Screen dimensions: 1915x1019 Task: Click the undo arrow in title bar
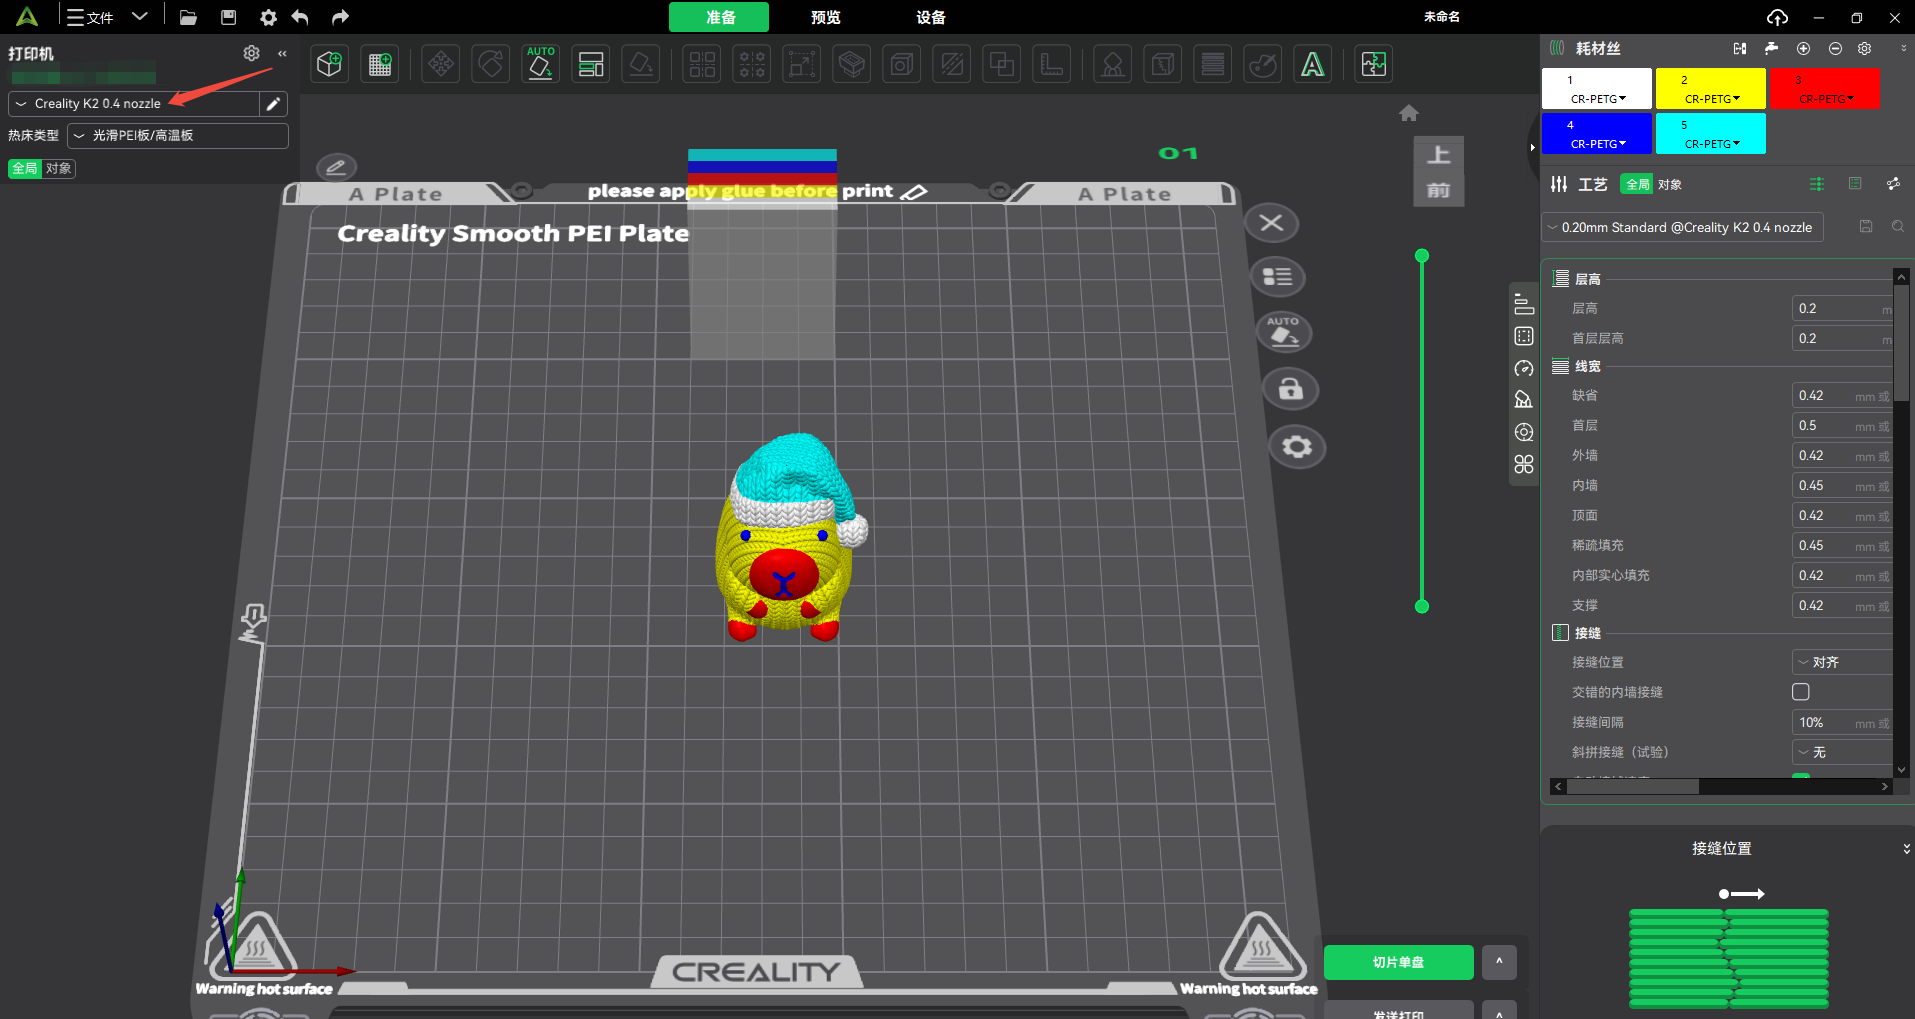pos(300,17)
